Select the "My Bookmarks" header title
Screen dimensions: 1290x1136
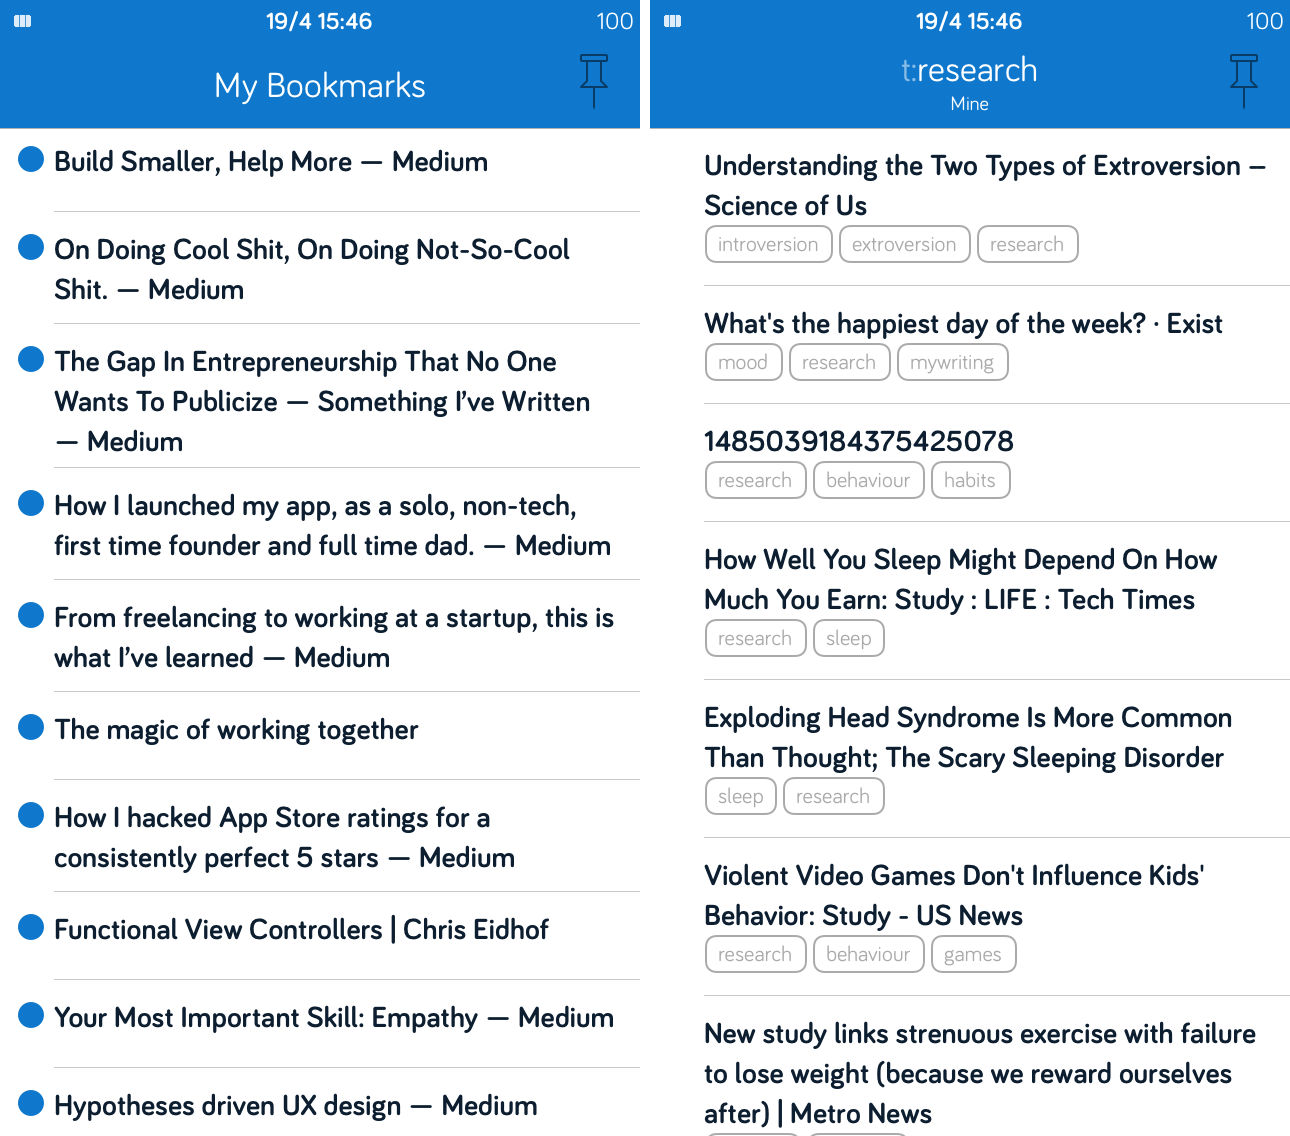[x=319, y=85]
